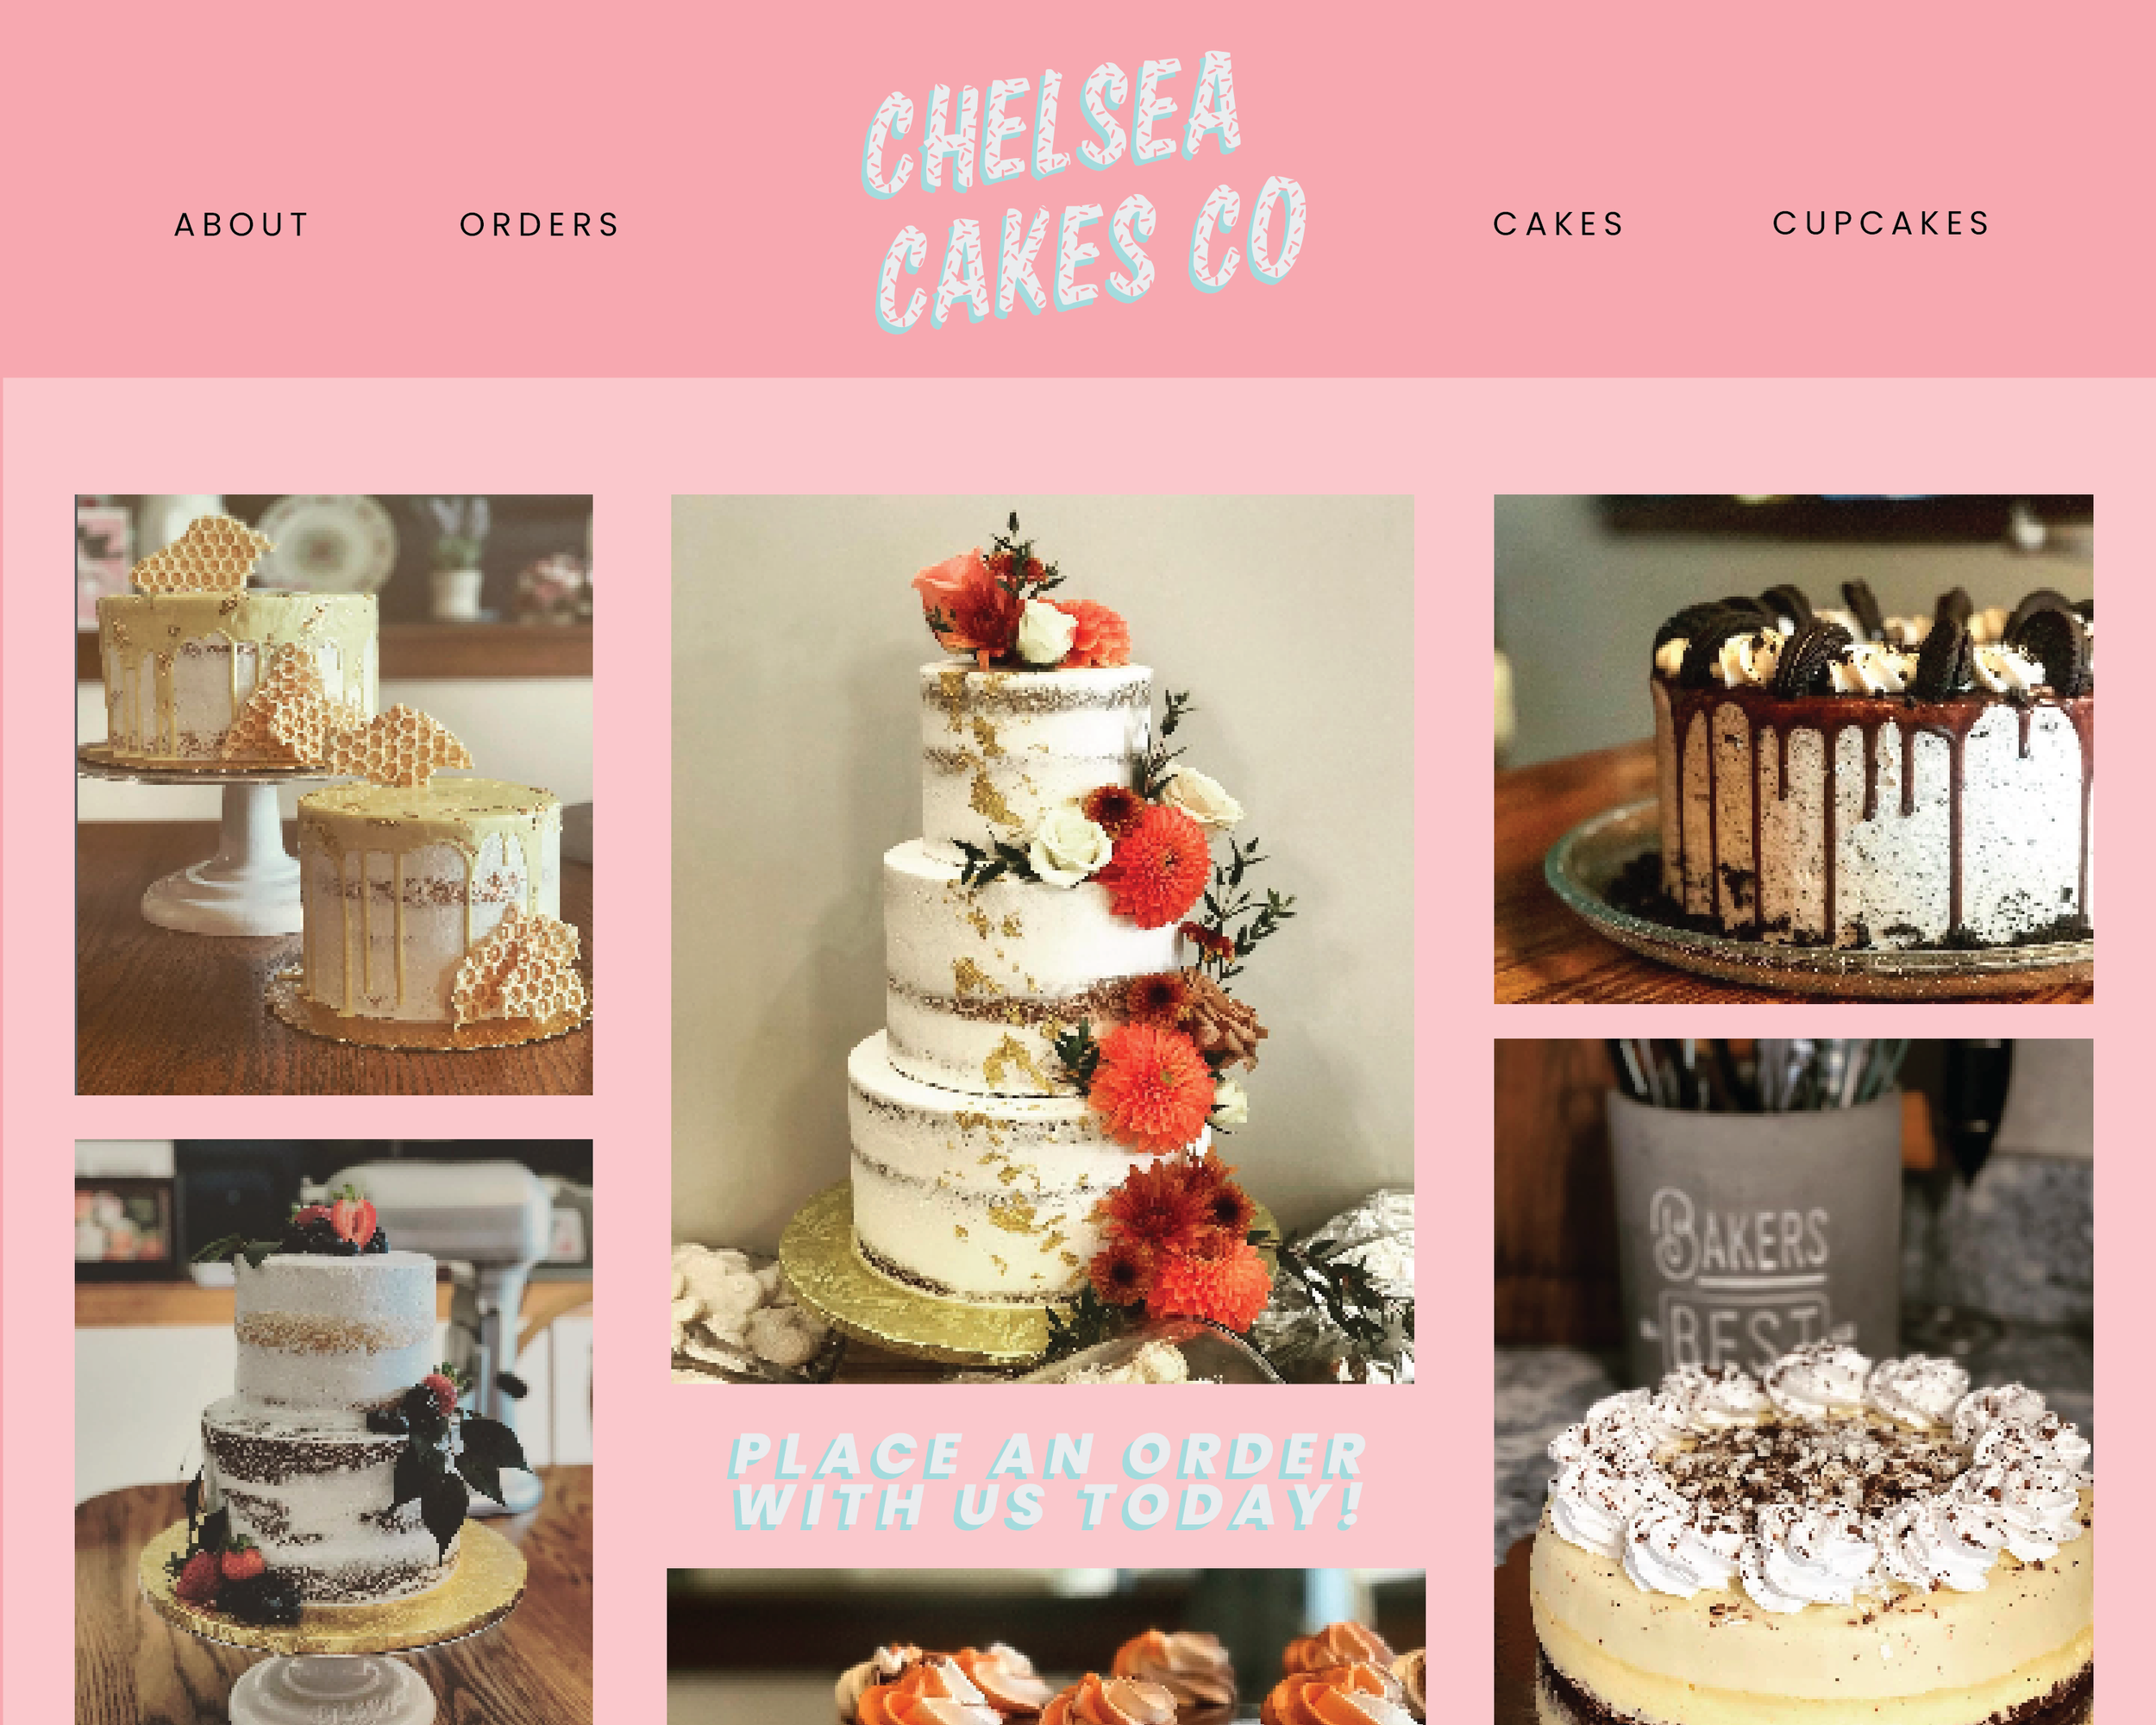Click the strawberry atop the berry cake
The height and width of the screenshot is (1725, 2156).
click(x=354, y=1222)
